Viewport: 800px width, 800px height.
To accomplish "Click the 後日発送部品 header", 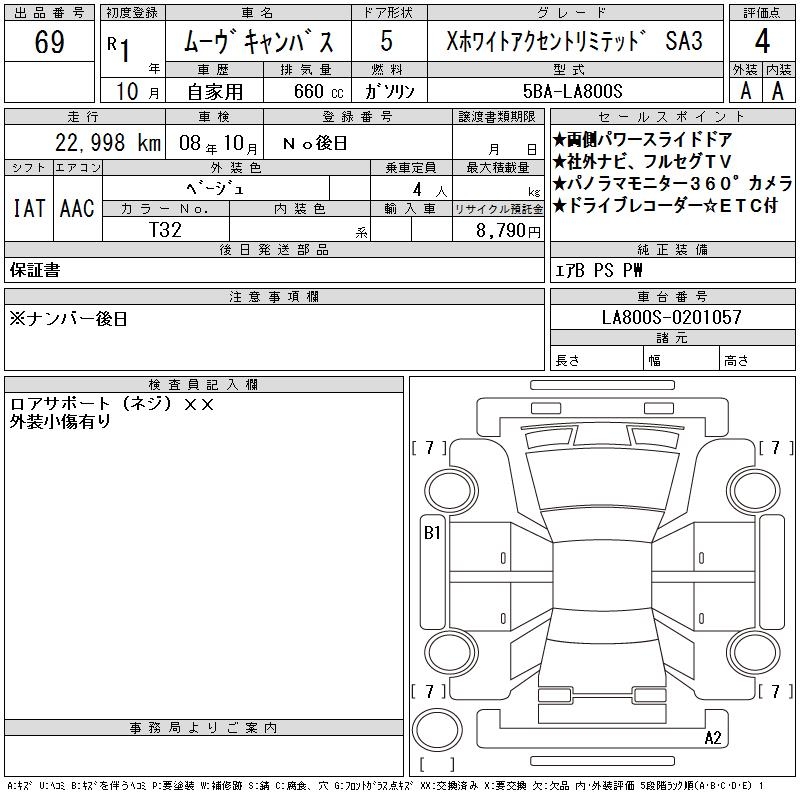I will click(x=274, y=249).
